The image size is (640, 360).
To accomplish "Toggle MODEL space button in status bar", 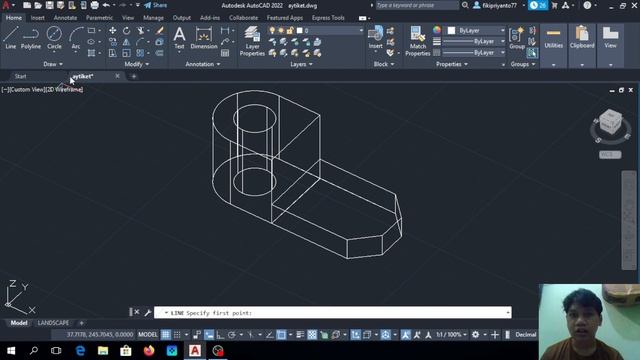I will 148,335.
